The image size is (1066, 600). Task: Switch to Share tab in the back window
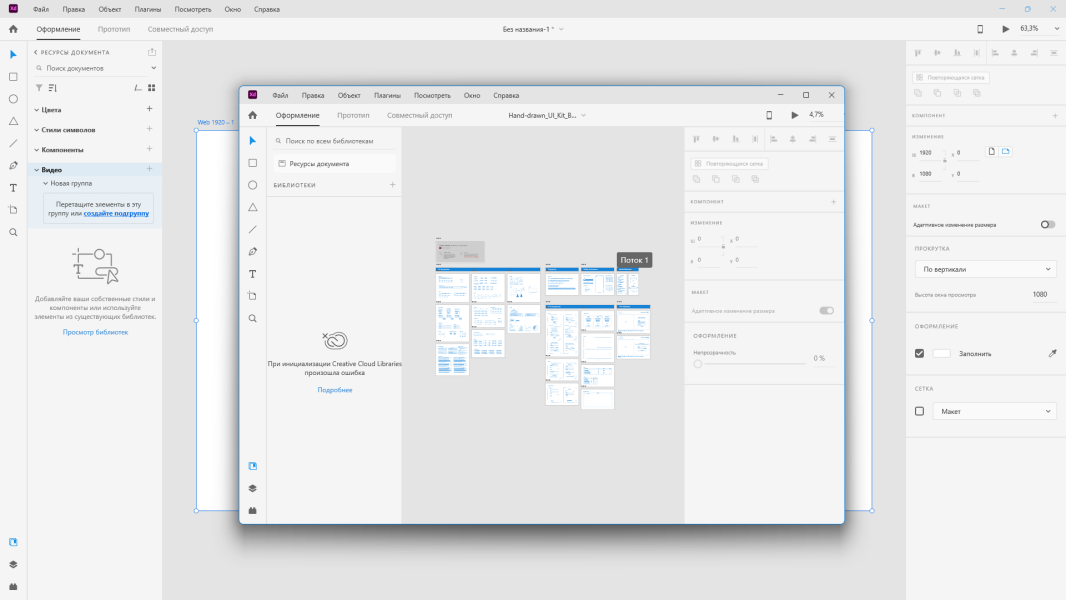[x=180, y=29]
